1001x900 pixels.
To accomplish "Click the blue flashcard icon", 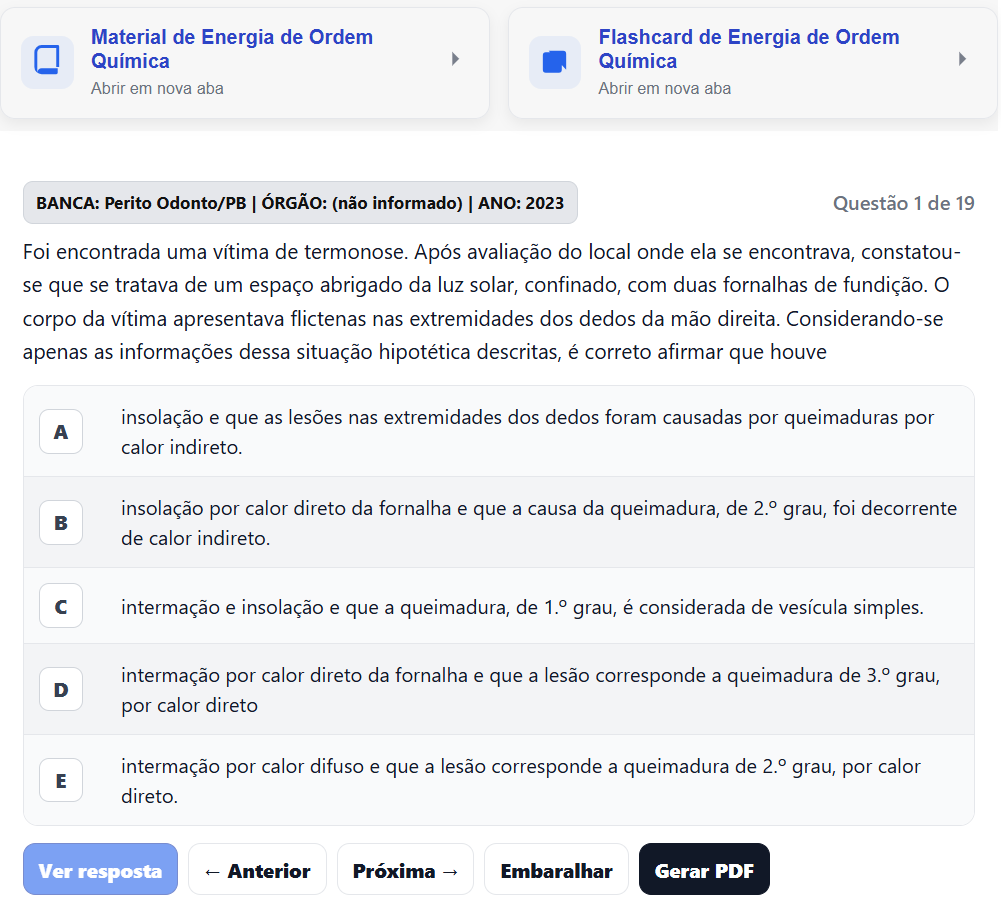I will point(554,62).
